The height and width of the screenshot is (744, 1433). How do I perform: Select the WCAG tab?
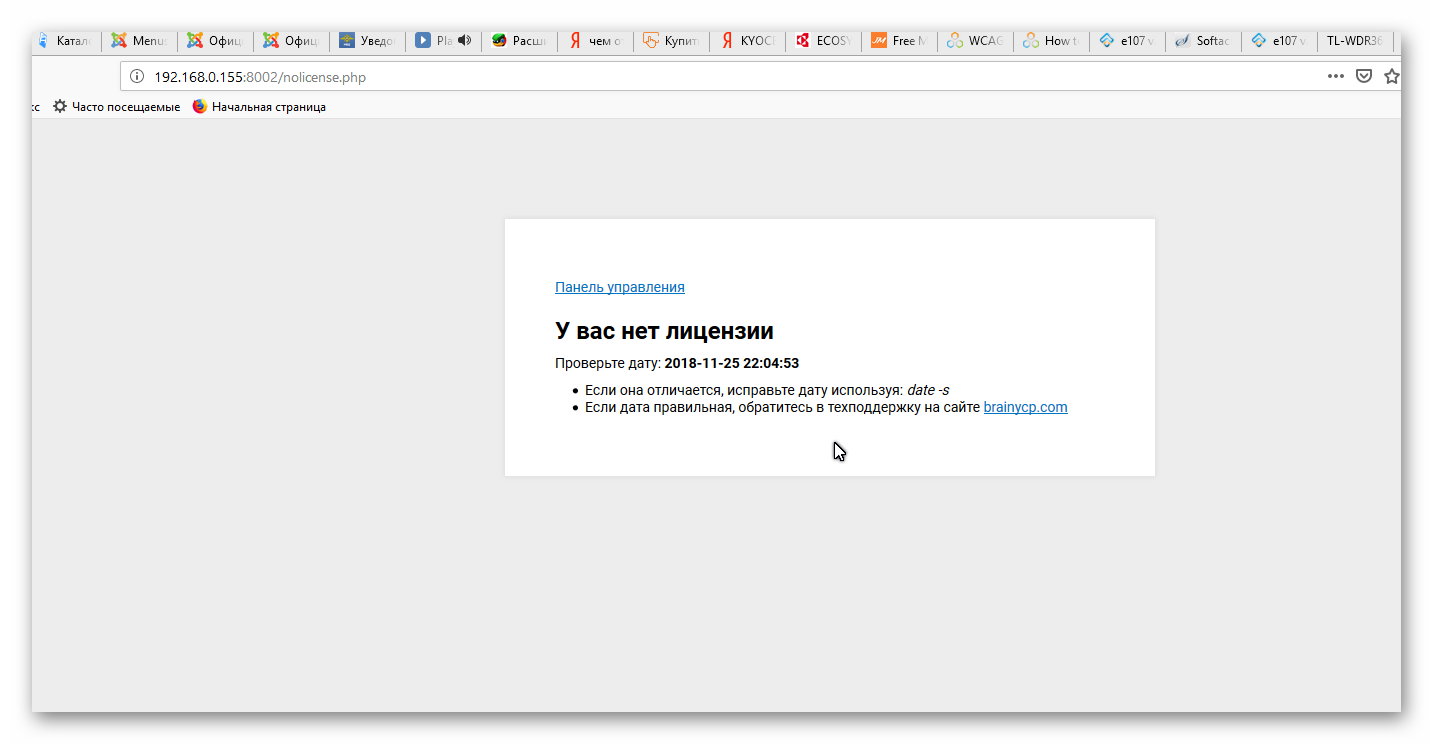click(977, 41)
